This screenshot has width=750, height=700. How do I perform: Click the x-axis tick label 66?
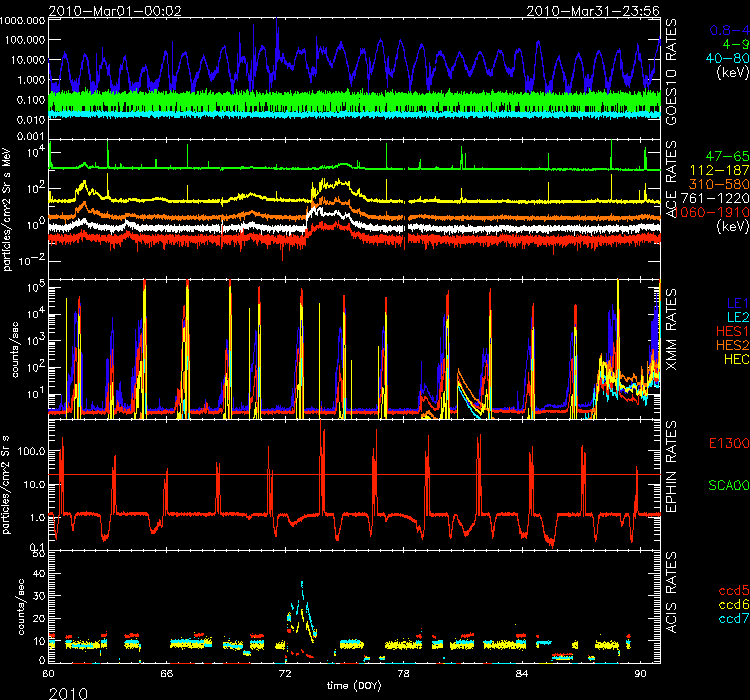tap(166, 674)
